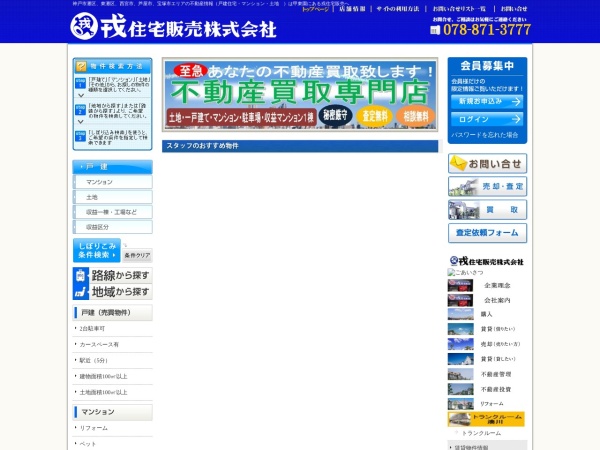Select マンション in the left category list
The width and height of the screenshot is (600, 450).
[x=112, y=182]
